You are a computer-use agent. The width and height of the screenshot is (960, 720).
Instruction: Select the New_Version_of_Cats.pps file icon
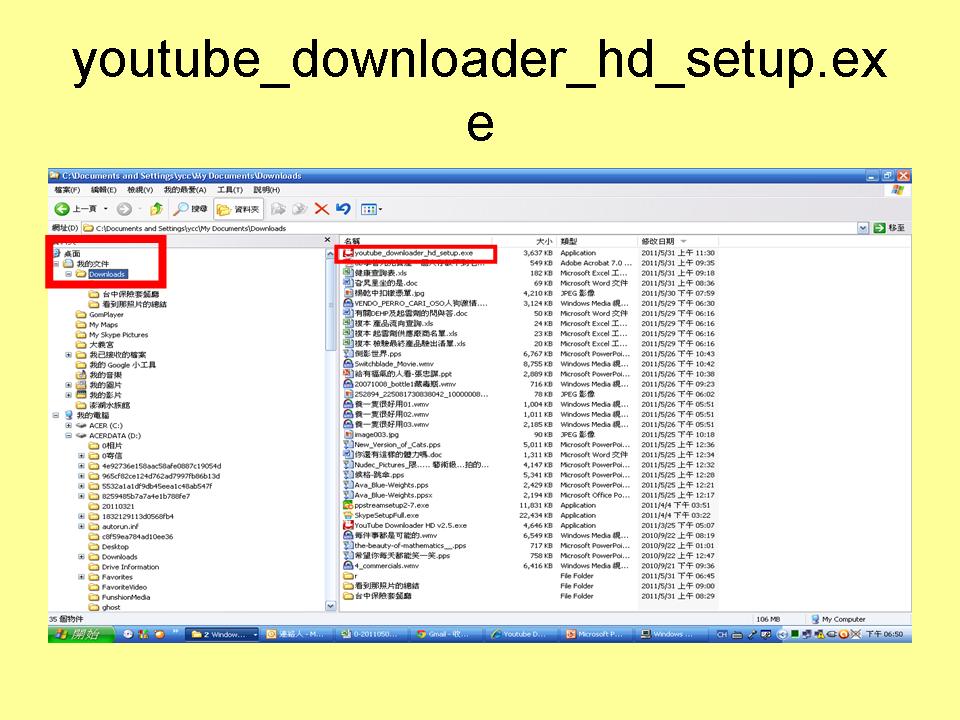[348, 444]
